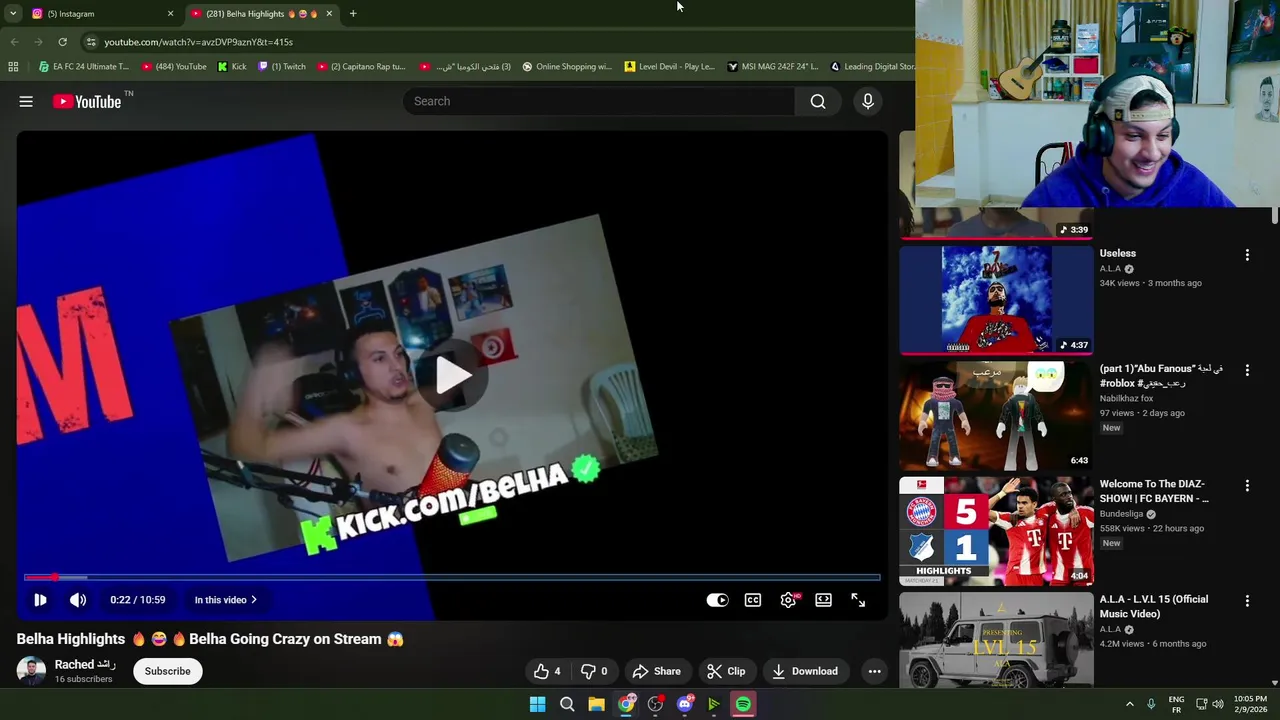Viewport: 1280px width, 720px height.
Task: Open Windows taskbar search
Action: [x=567, y=704]
